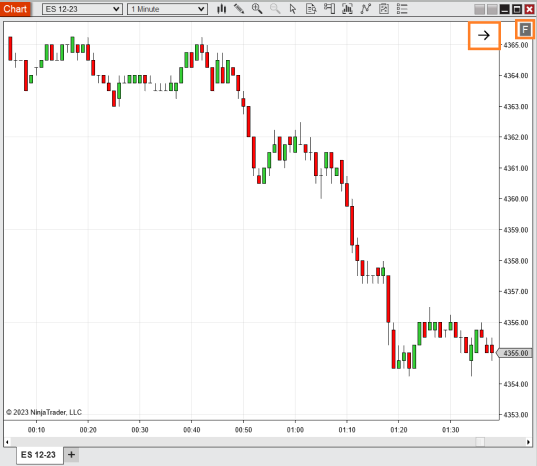The height and width of the screenshot is (466, 537).
Task: Click the 4355.00 current price marker
Action: point(515,353)
